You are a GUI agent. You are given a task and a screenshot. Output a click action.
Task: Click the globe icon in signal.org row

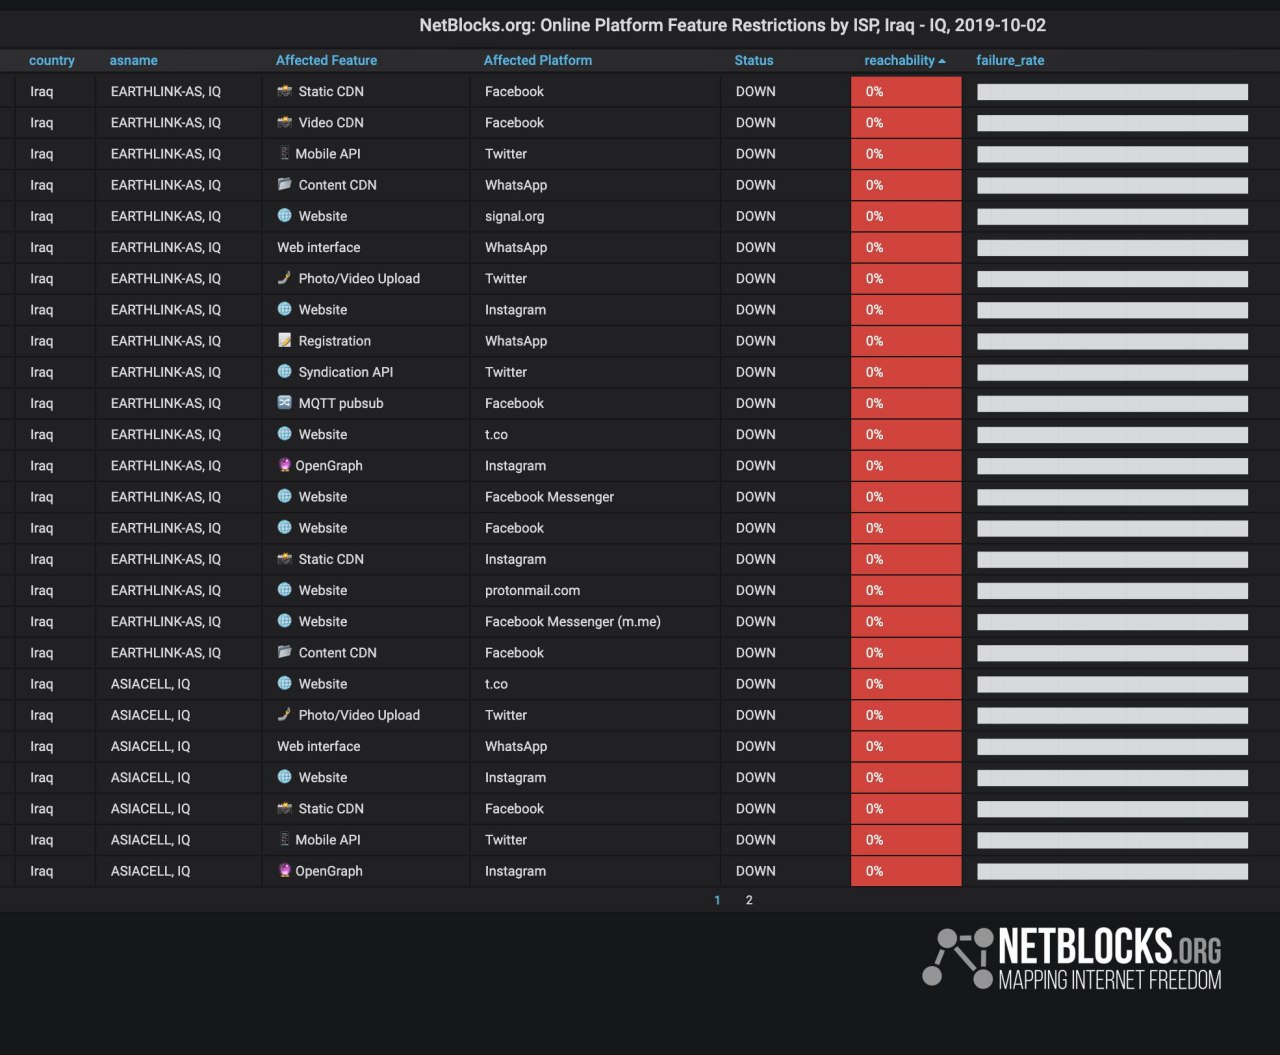pos(285,215)
